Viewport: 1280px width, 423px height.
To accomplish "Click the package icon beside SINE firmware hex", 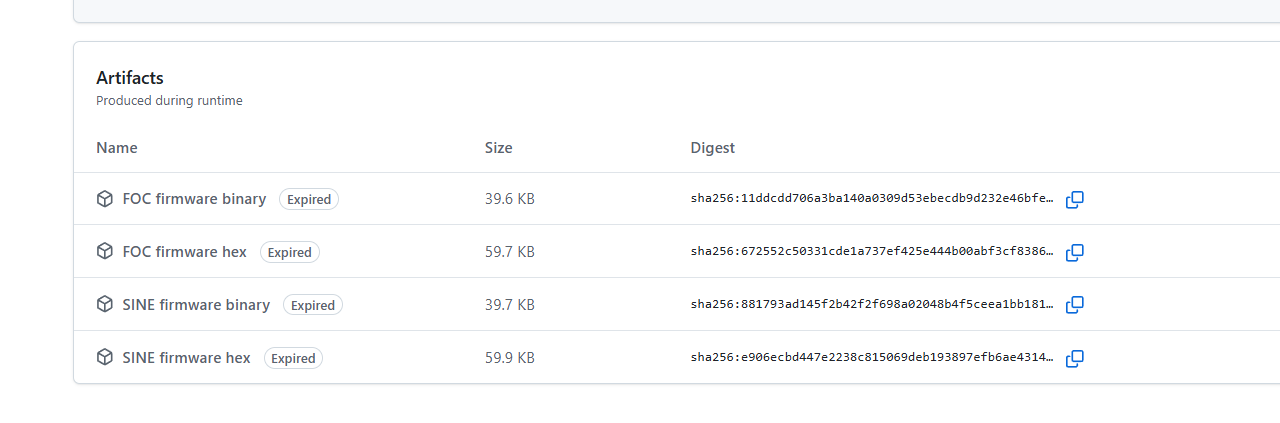I will 105,358.
